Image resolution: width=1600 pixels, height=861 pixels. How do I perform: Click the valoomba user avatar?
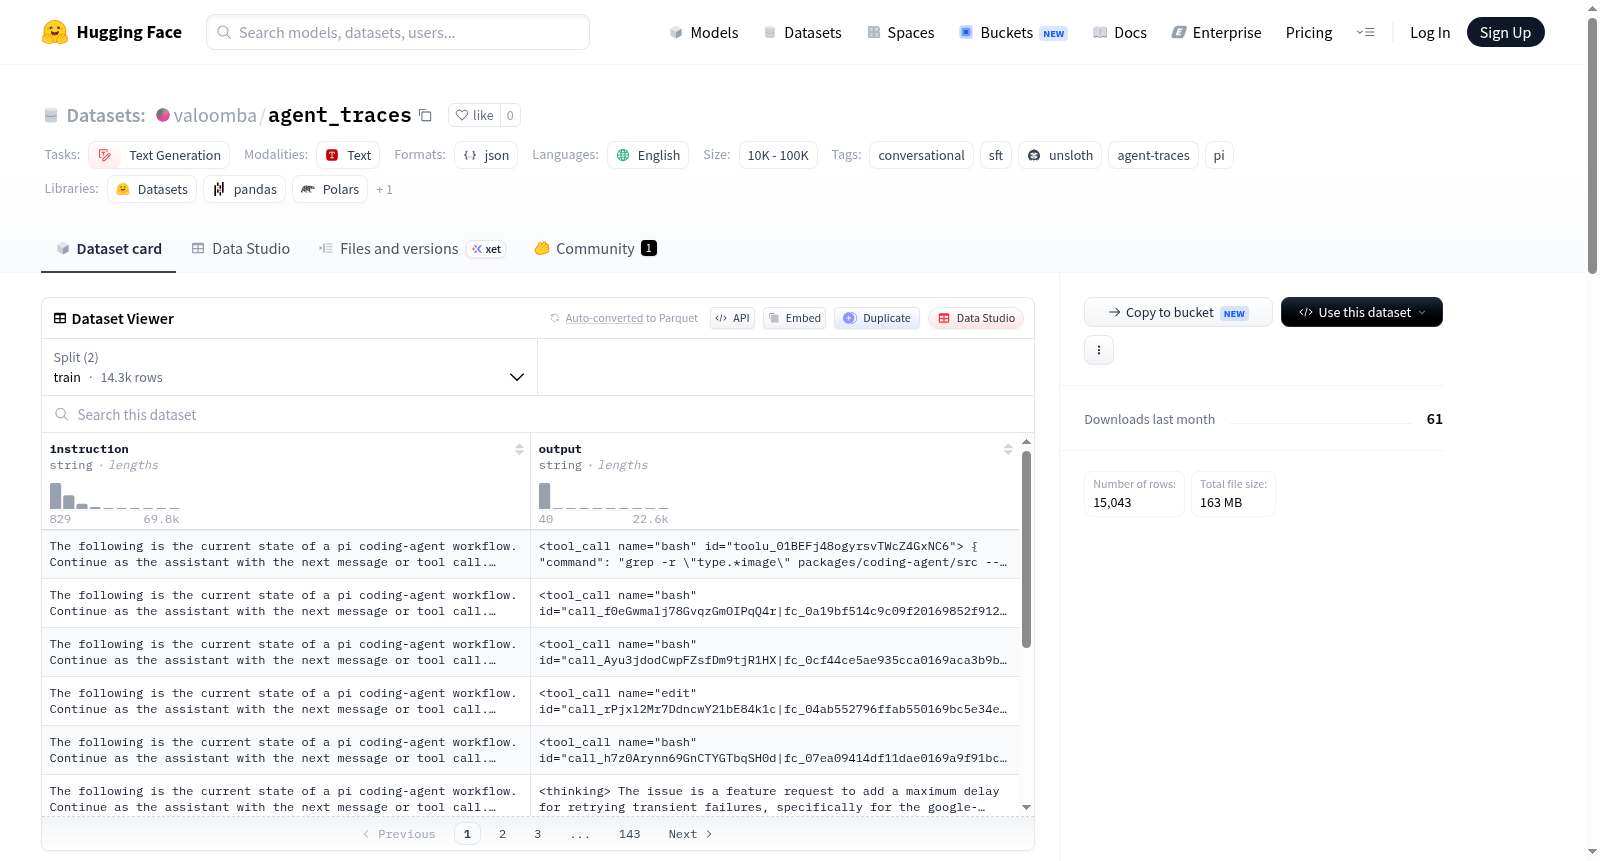(x=163, y=115)
